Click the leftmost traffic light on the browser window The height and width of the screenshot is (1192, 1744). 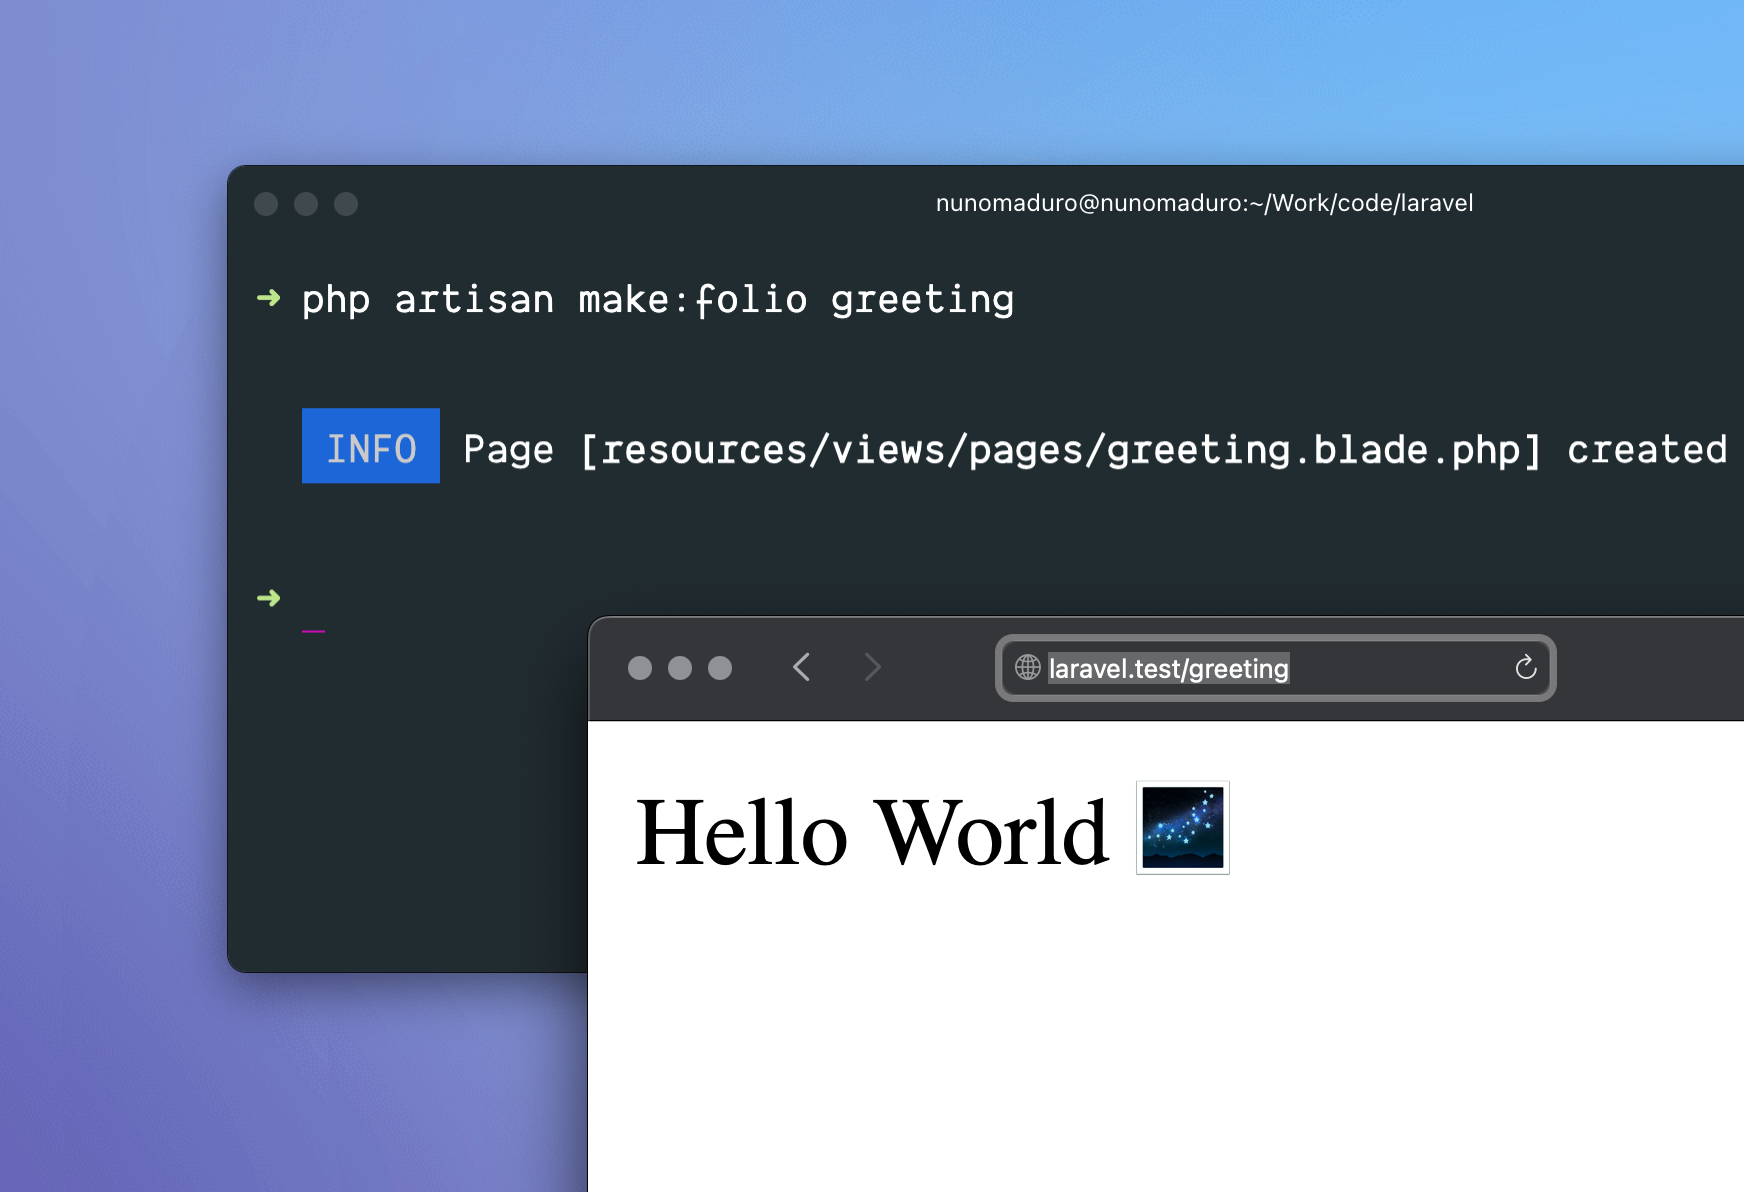(x=641, y=667)
